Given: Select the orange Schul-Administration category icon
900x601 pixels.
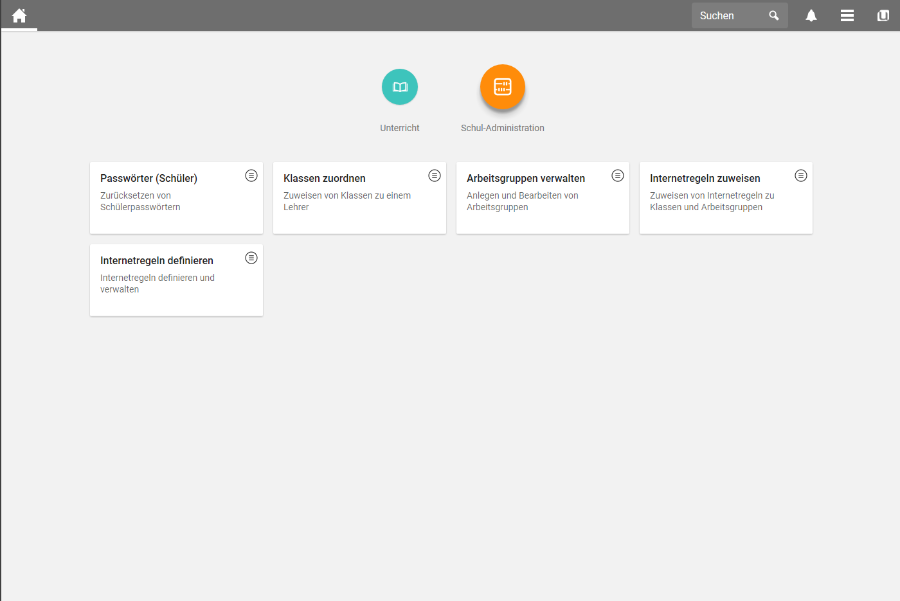Looking at the screenshot, I should [x=502, y=87].
